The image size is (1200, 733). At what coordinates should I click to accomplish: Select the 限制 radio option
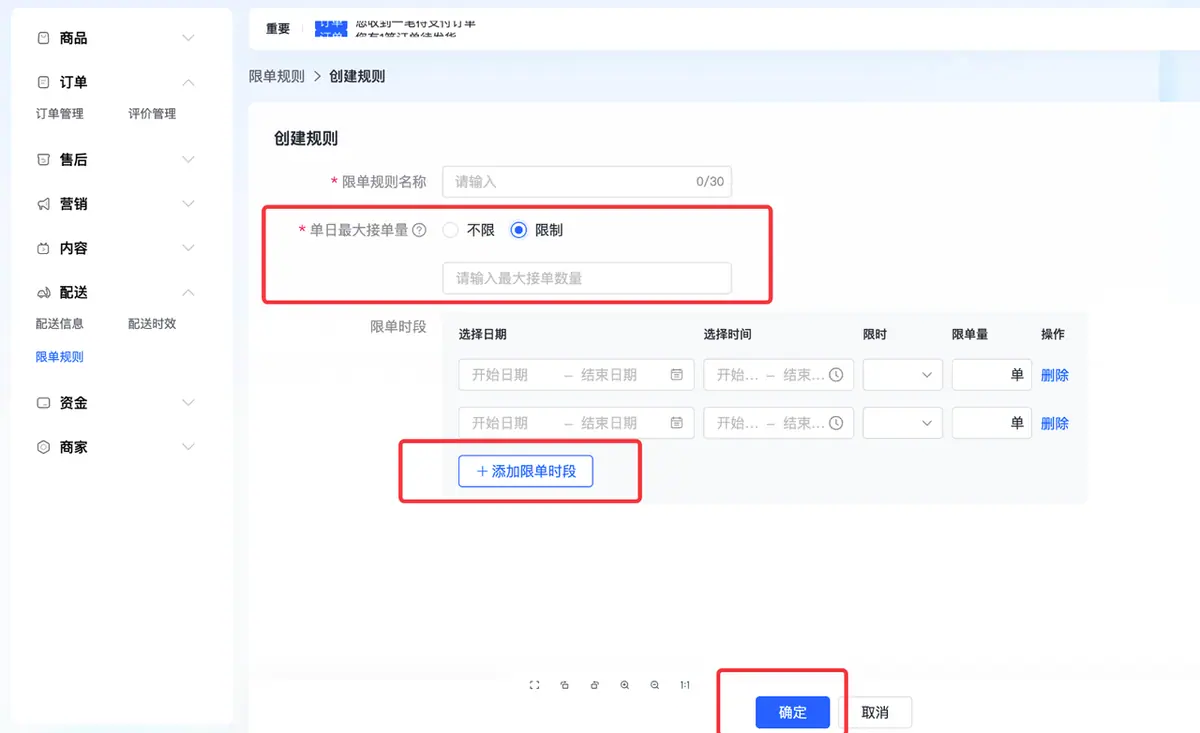tap(518, 230)
